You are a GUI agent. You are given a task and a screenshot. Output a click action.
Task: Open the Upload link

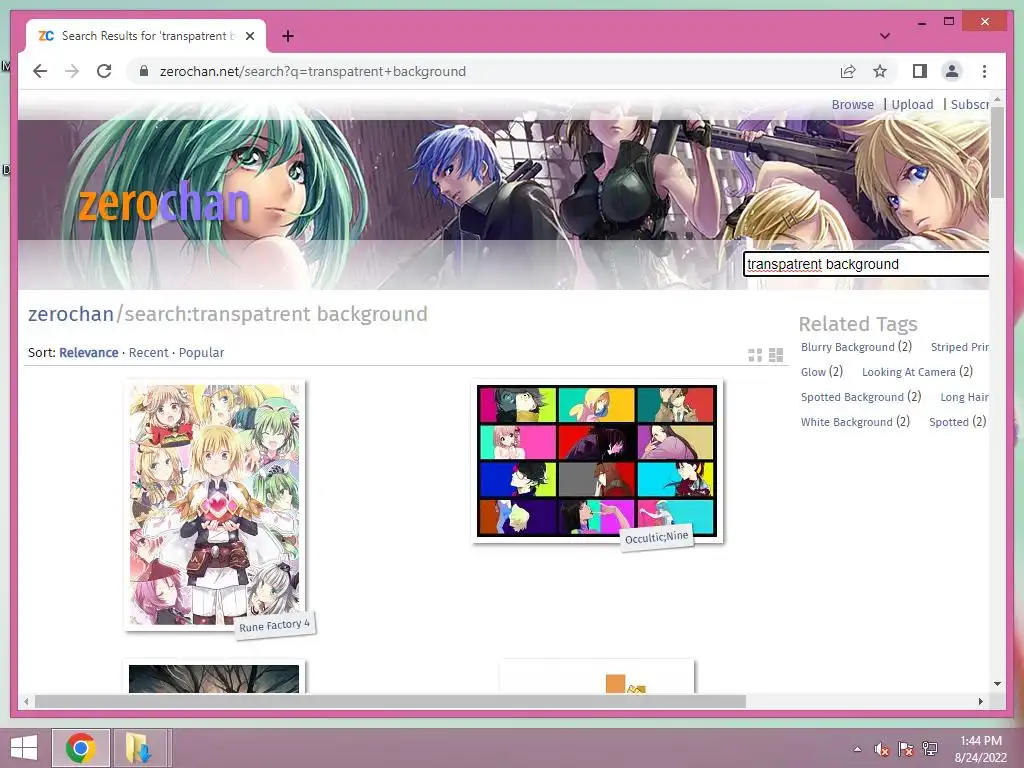coord(912,104)
